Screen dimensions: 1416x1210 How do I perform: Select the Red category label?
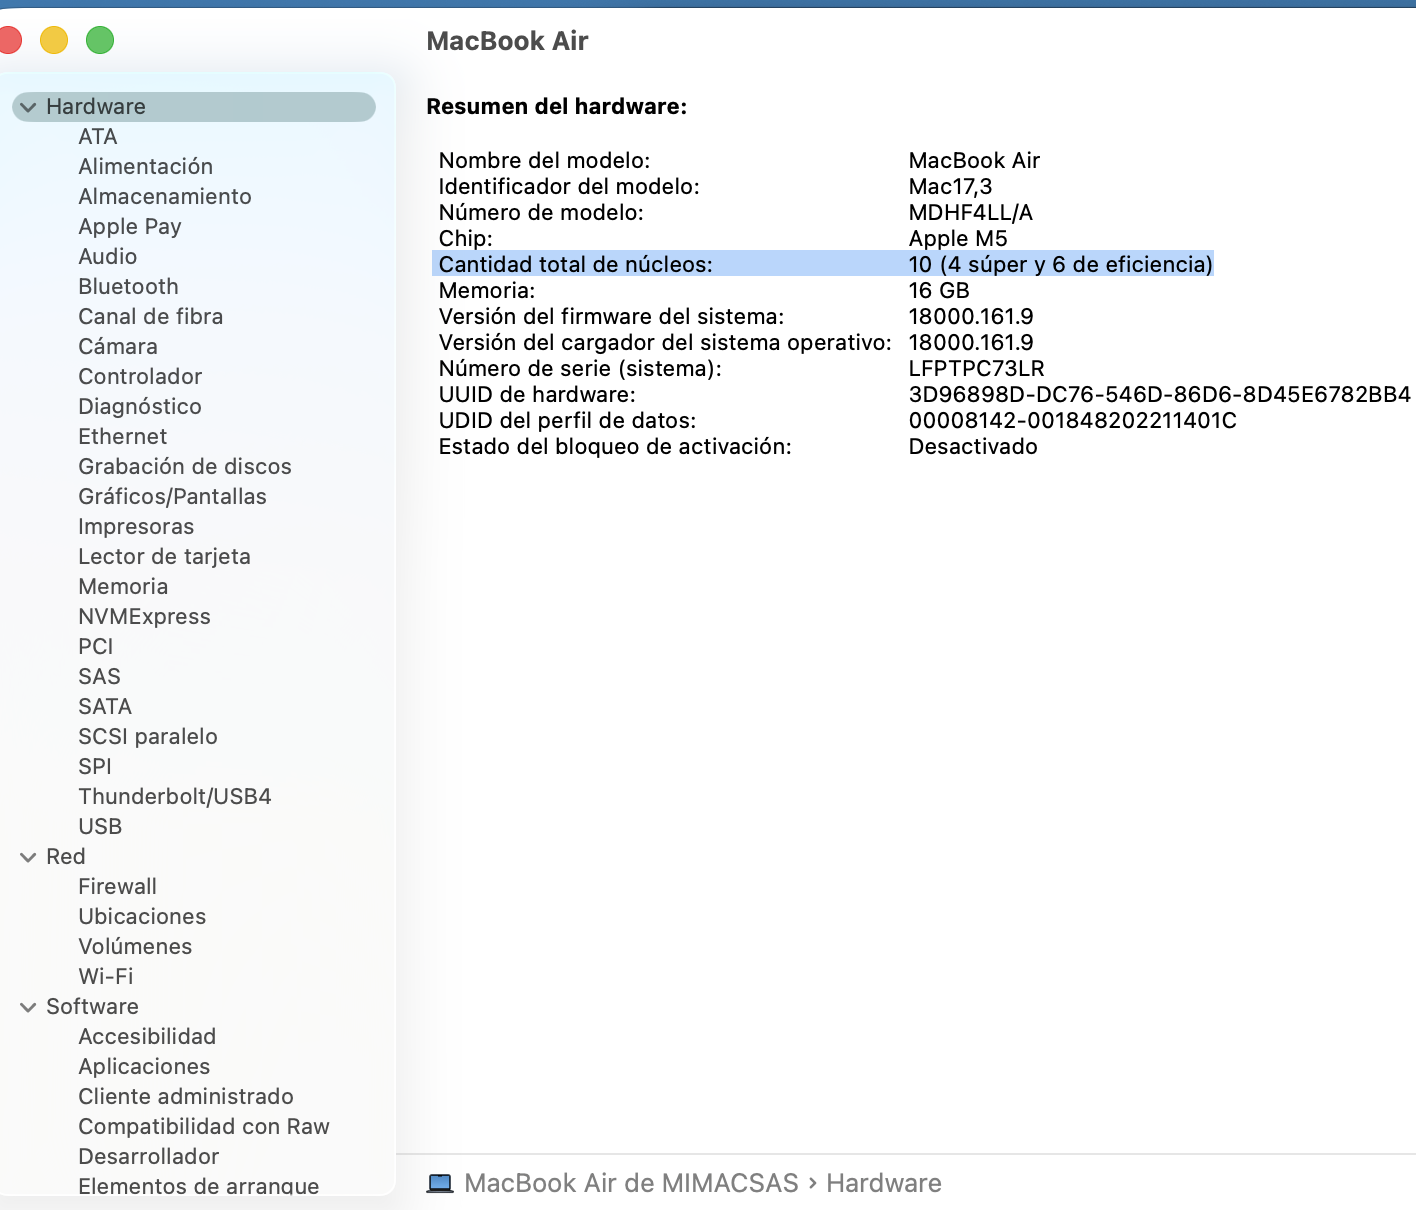point(66,857)
